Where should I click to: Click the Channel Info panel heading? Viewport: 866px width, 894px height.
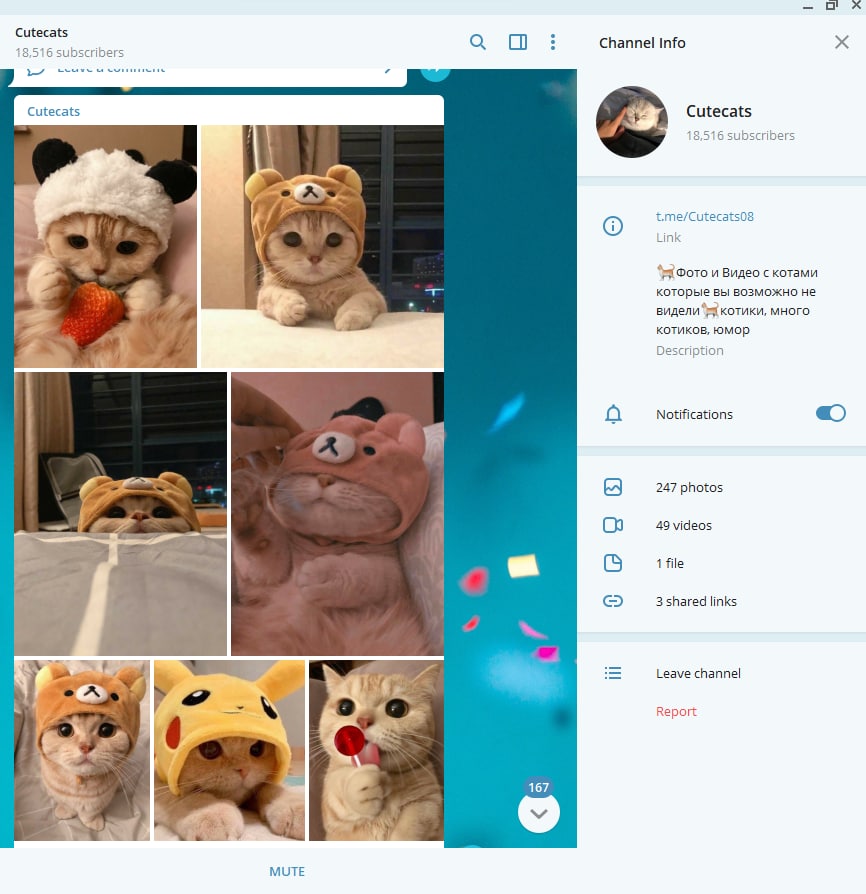(642, 43)
